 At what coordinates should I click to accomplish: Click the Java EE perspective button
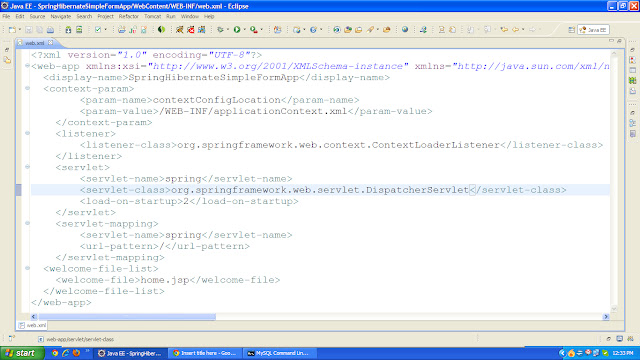coord(593,30)
